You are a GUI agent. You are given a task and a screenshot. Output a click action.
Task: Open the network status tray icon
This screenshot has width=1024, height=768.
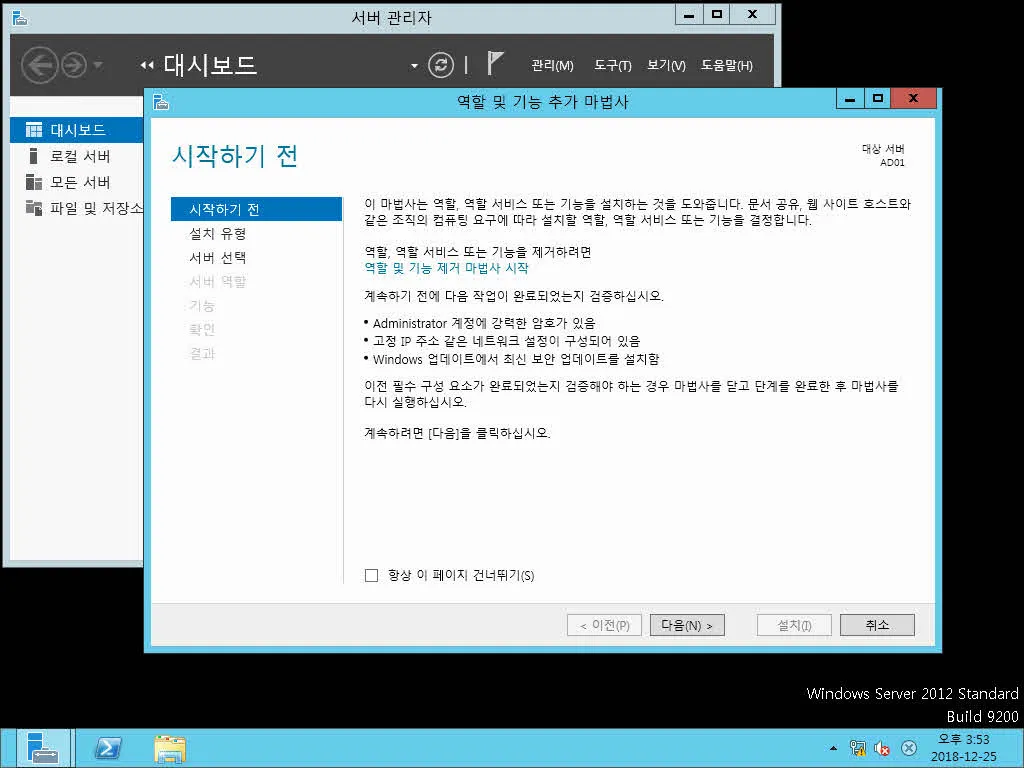pyautogui.click(x=857, y=747)
